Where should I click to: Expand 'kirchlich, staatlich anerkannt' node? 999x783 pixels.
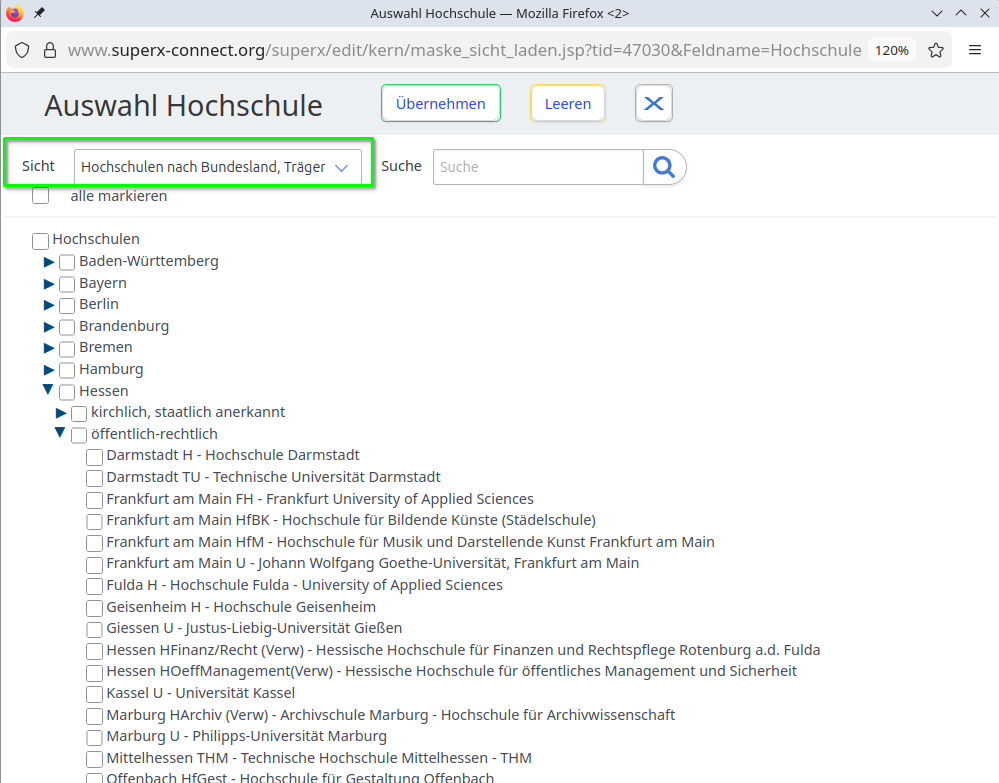click(61, 413)
